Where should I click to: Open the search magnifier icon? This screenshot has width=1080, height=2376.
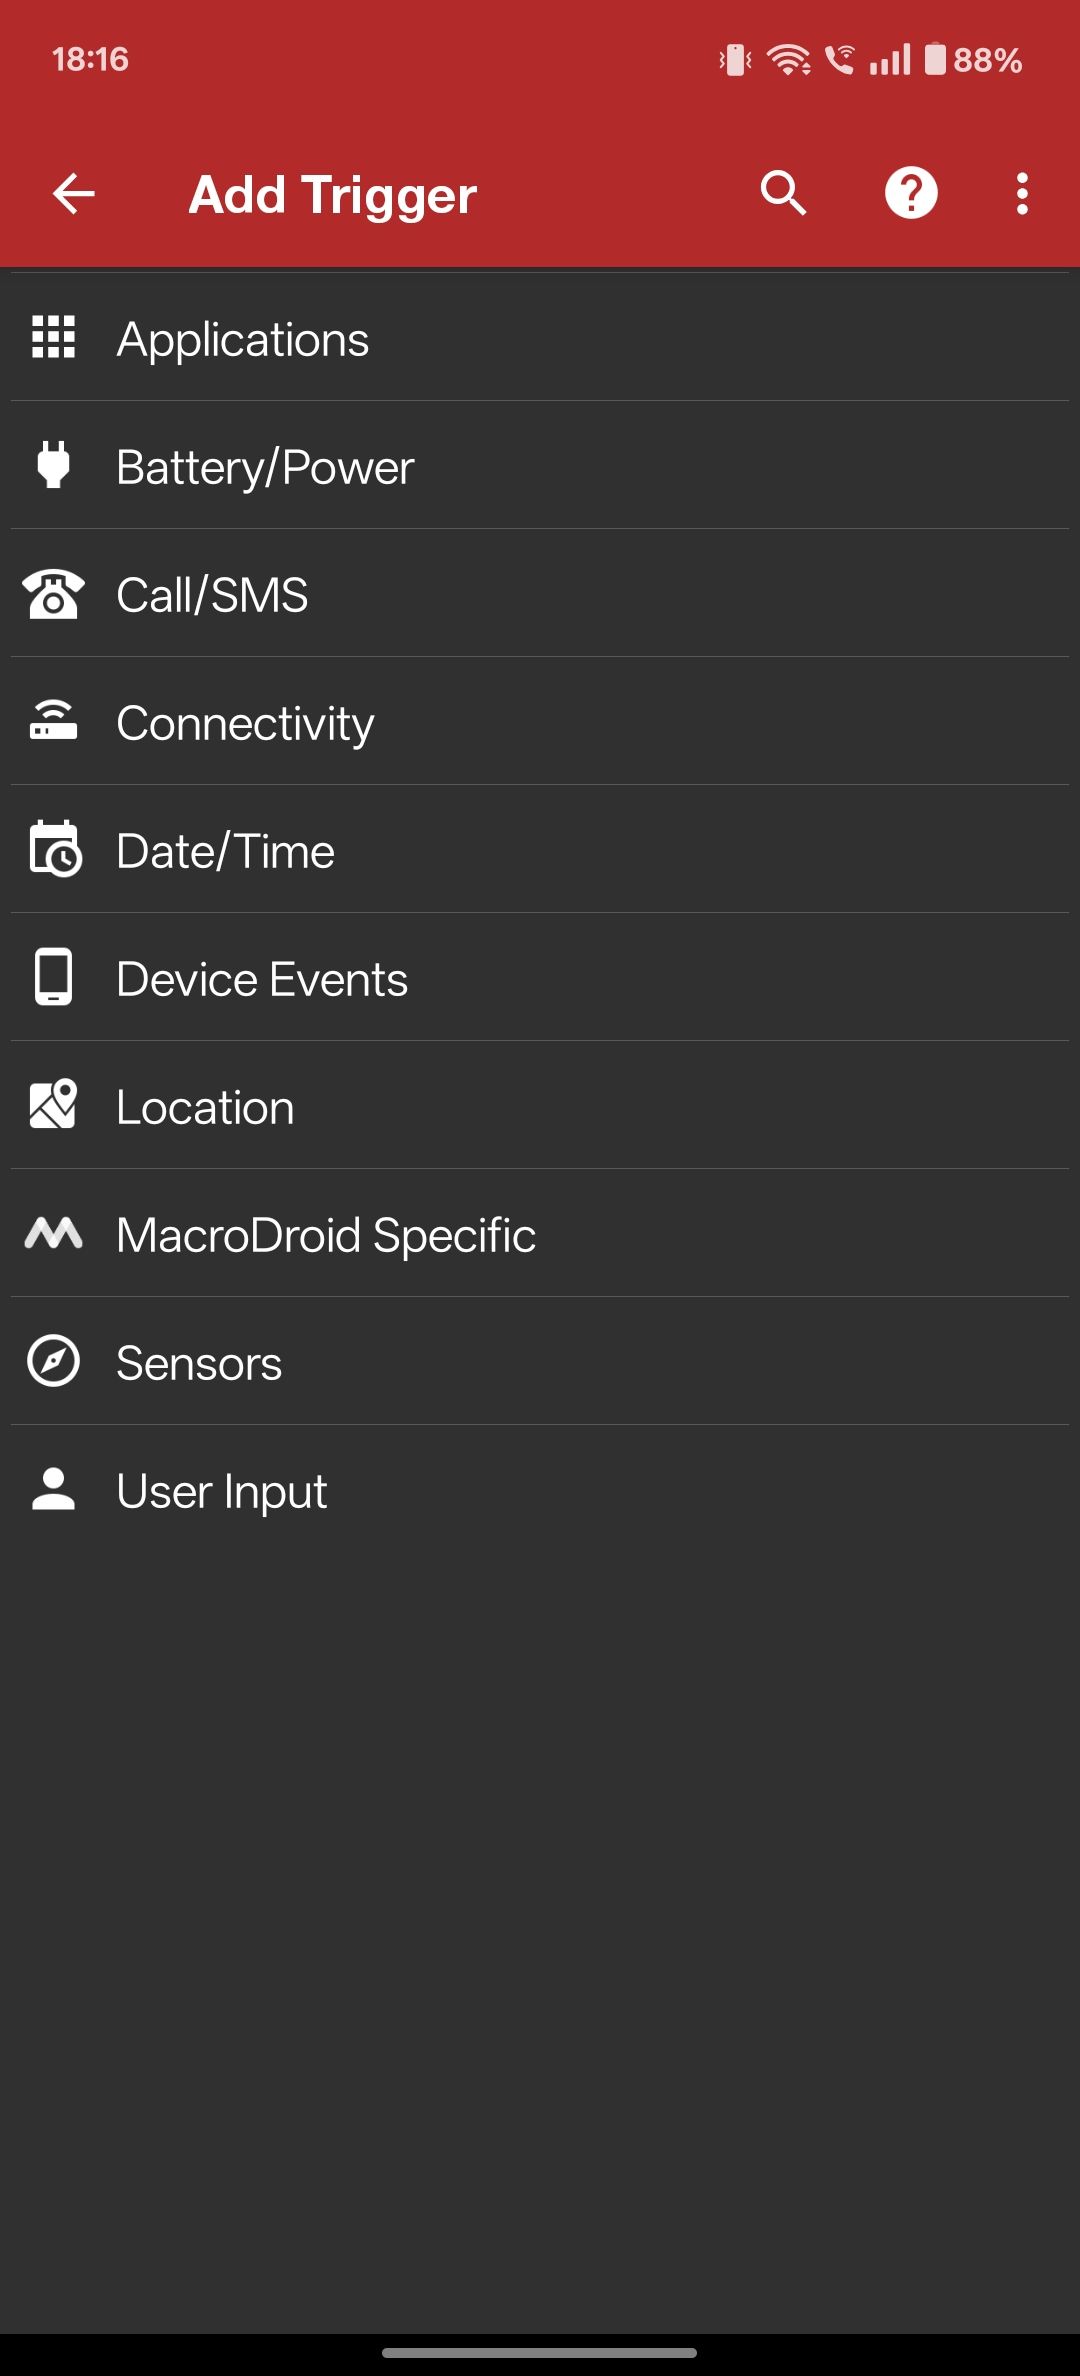click(783, 193)
